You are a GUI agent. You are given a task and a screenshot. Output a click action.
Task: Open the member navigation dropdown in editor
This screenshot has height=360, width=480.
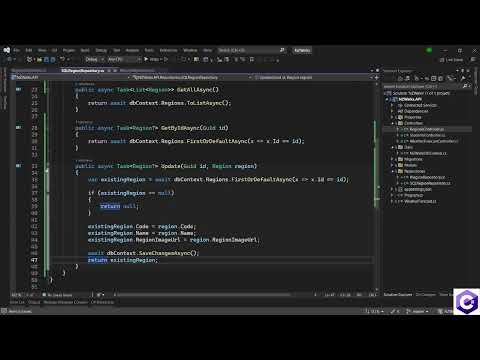(313, 77)
